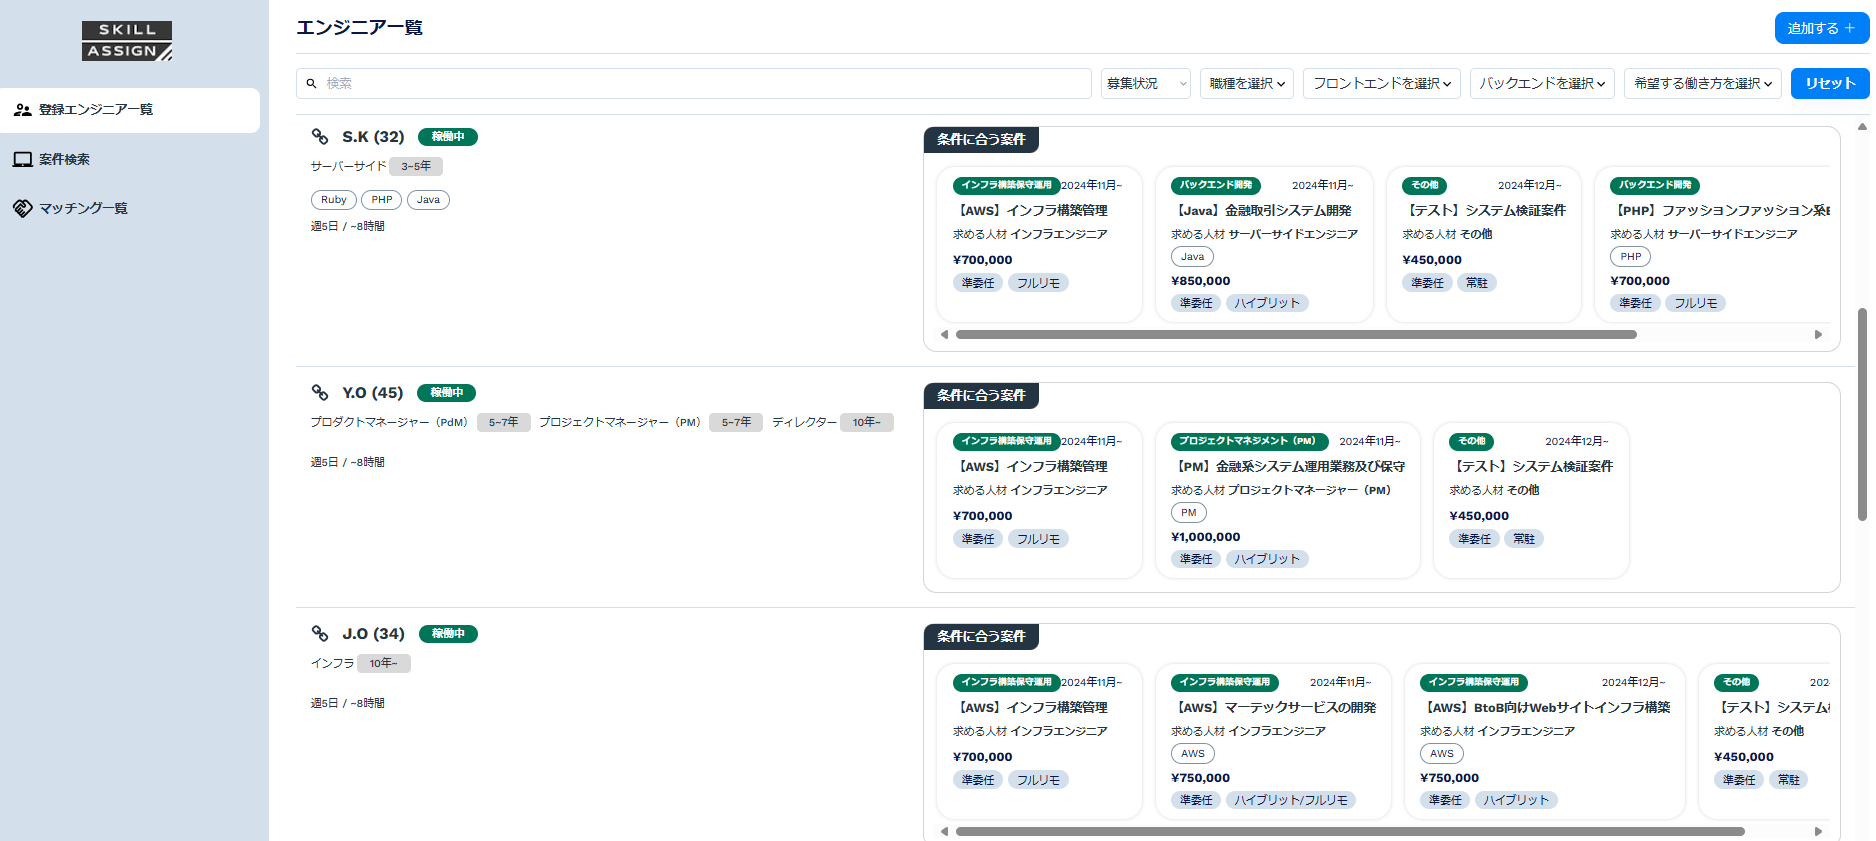Image resolution: width=1876 pixels, height=841 pixels.
Task: Click the right arrow of S.K's project scrollbar
Action: click(1818, 335)
